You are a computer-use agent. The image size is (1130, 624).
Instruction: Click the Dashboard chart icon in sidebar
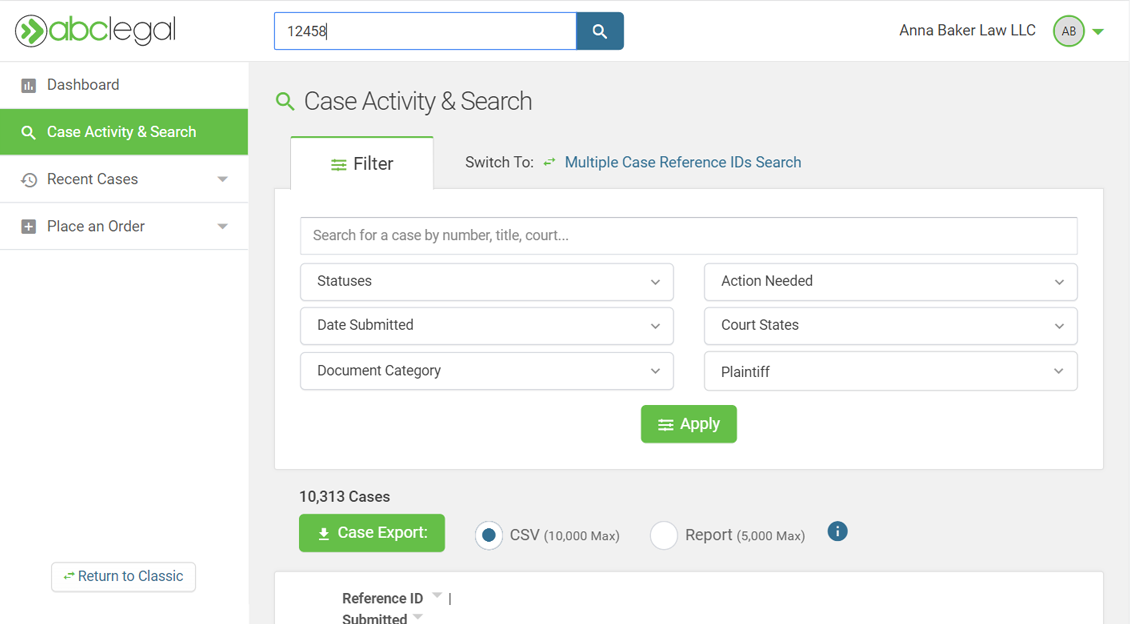29,86
